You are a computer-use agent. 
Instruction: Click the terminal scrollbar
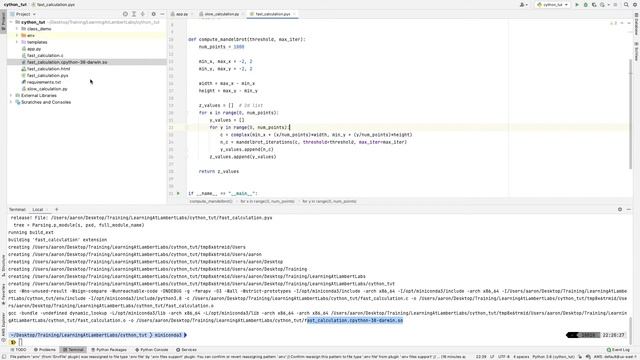[631, 331]
